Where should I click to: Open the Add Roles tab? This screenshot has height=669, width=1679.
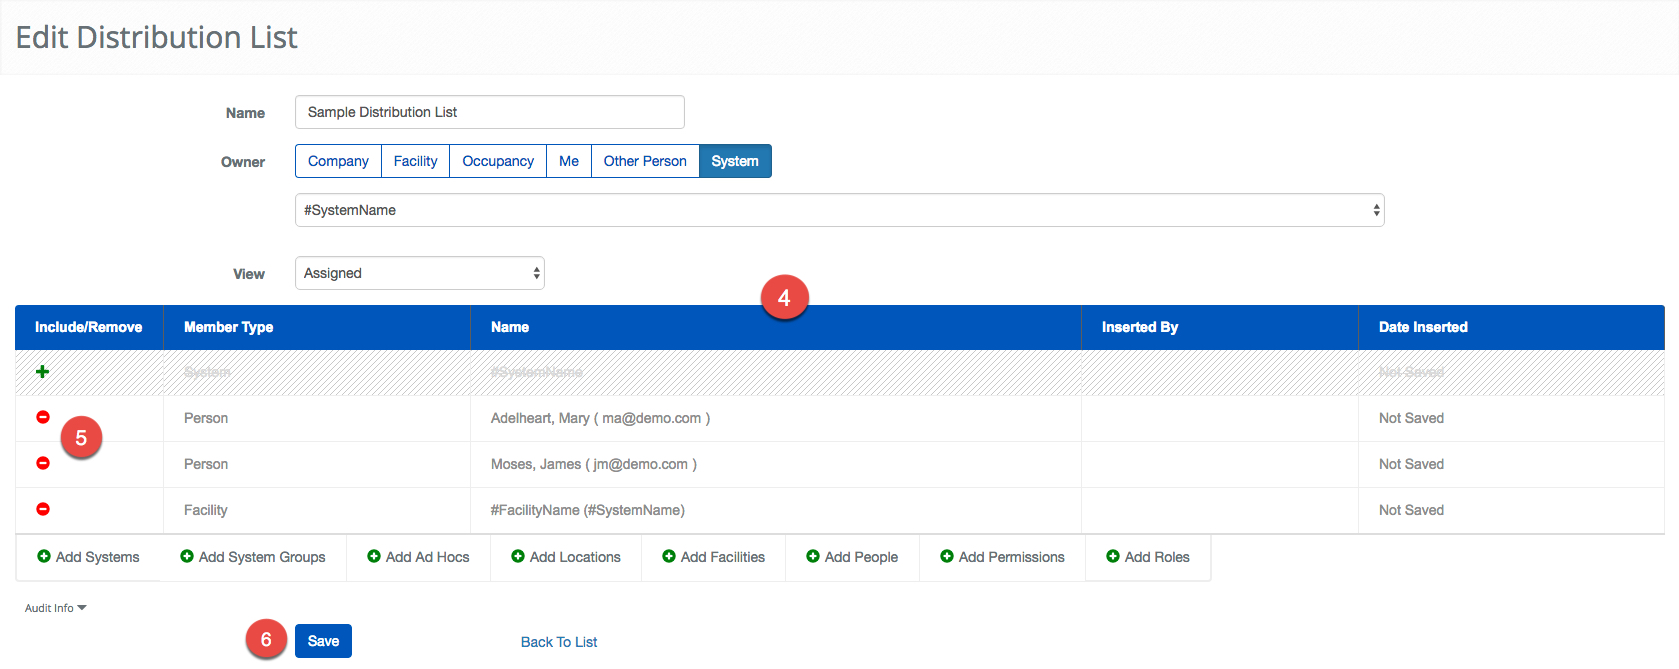[x=1148, y=557]
